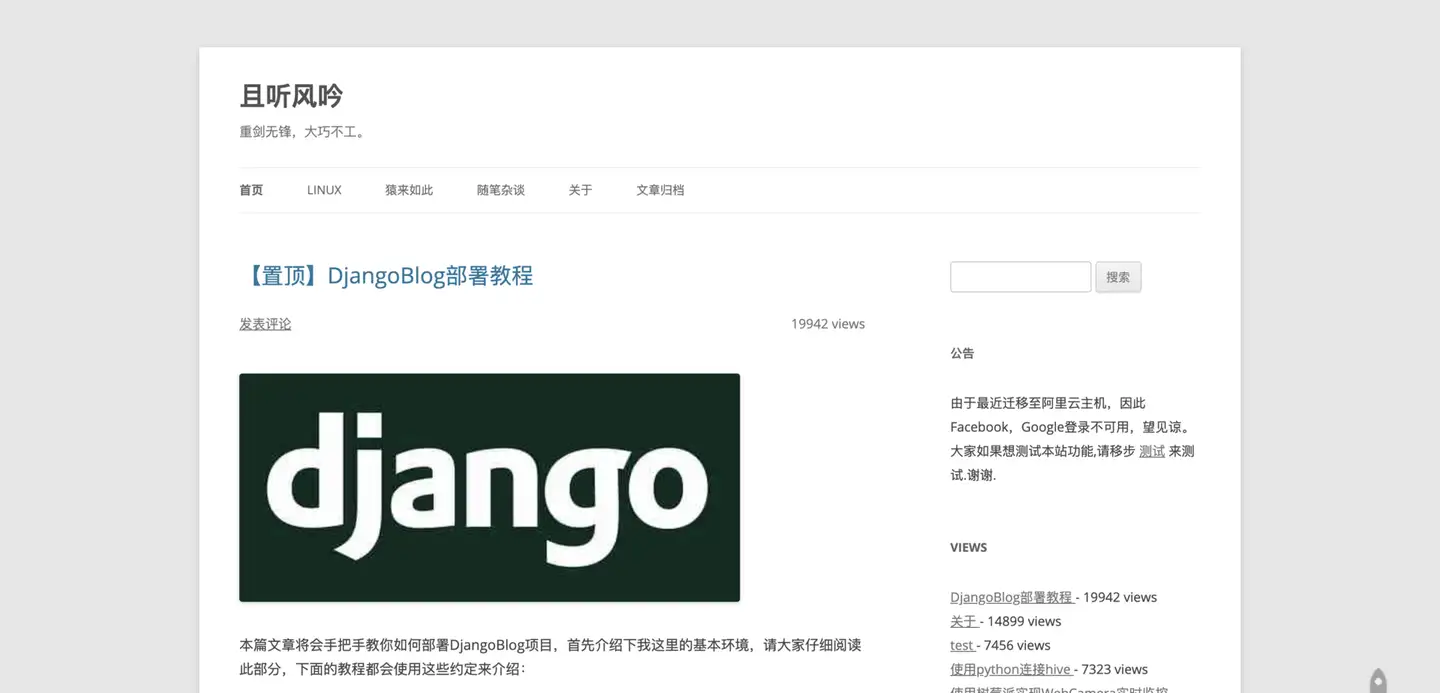Navigate to 文章归档 in the menu
The width and height of the screenshot is (1440, 693).
(x=660, y=190)
